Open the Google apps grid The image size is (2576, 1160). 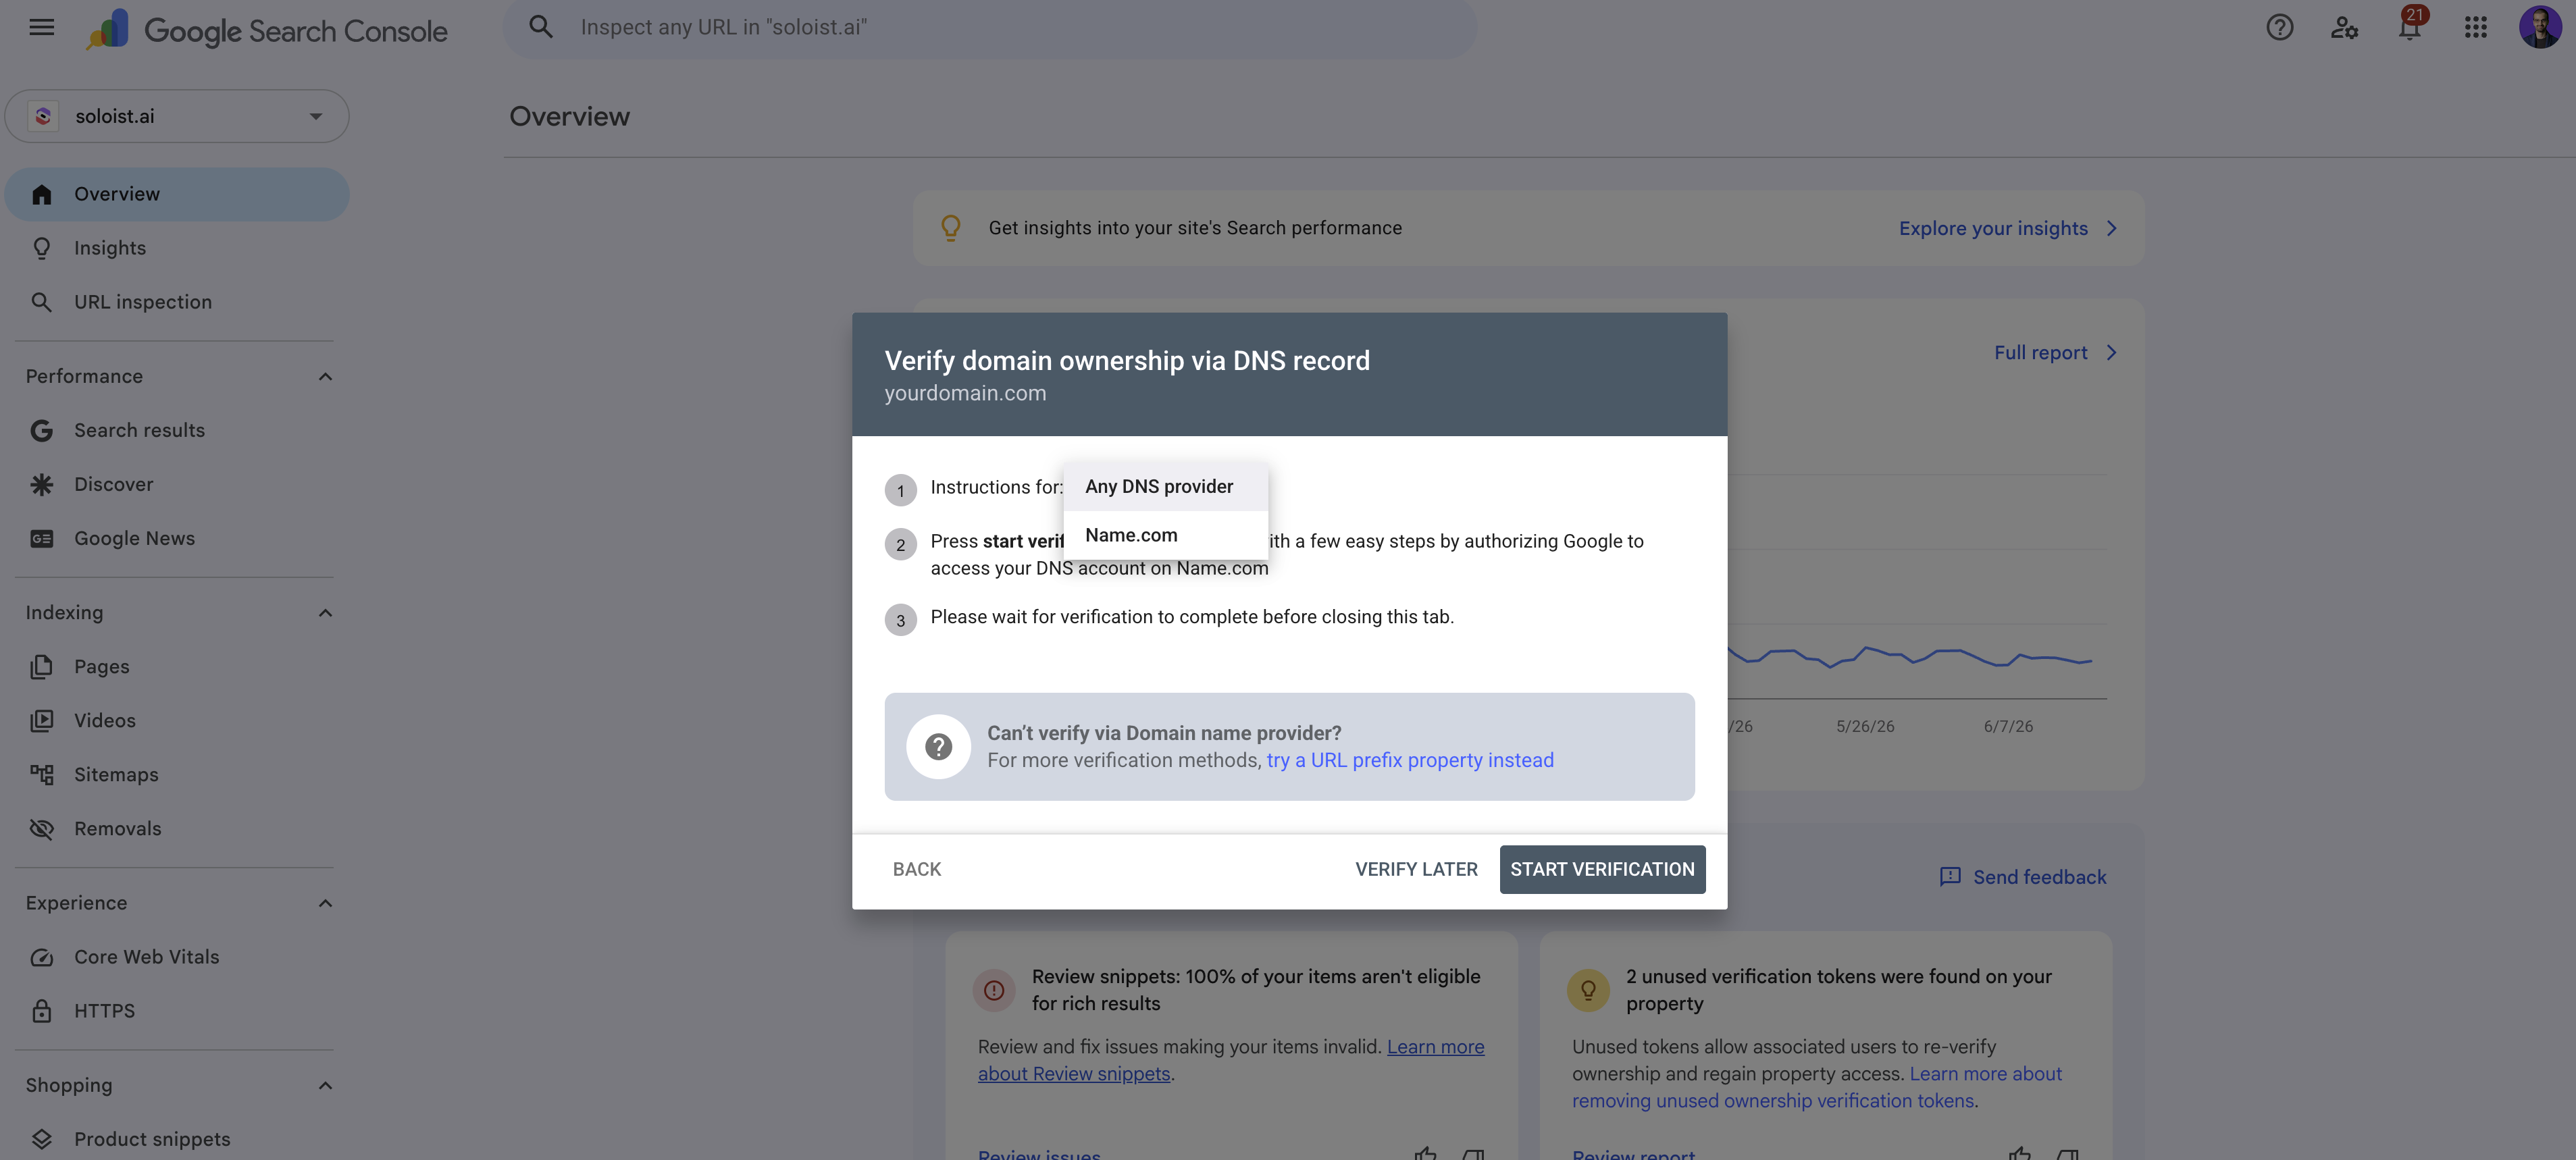click(2475, 27)
